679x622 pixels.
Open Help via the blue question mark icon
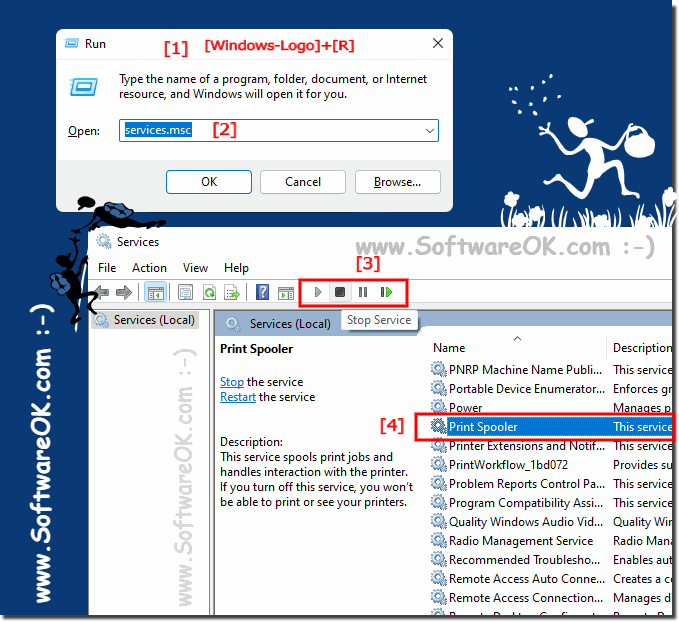coord(262,292)
